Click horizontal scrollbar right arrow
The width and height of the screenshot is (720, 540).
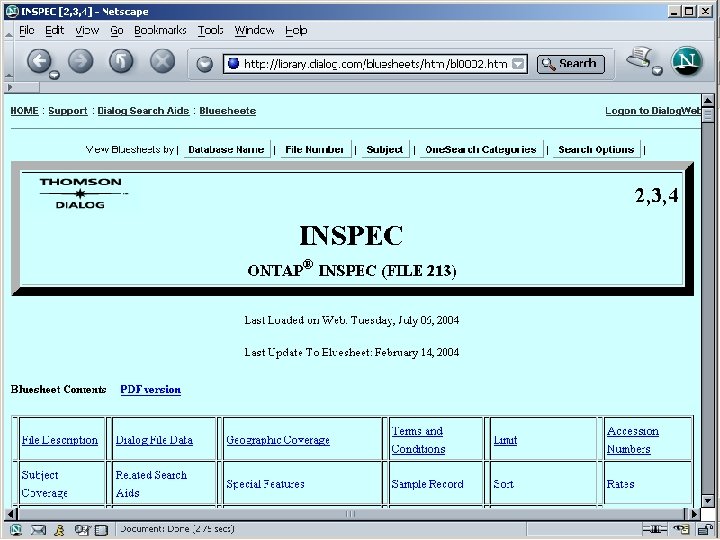pyautogui.click(x=694, y=513)
